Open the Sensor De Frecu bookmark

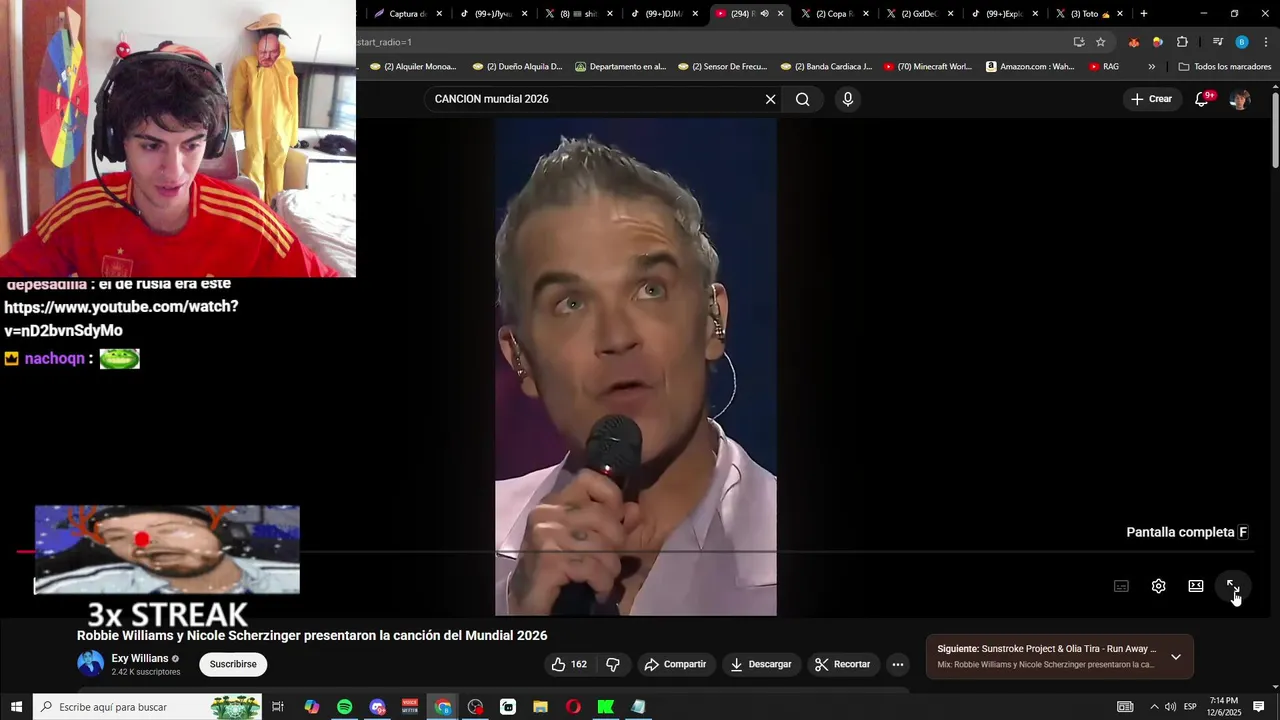point(722,67)
